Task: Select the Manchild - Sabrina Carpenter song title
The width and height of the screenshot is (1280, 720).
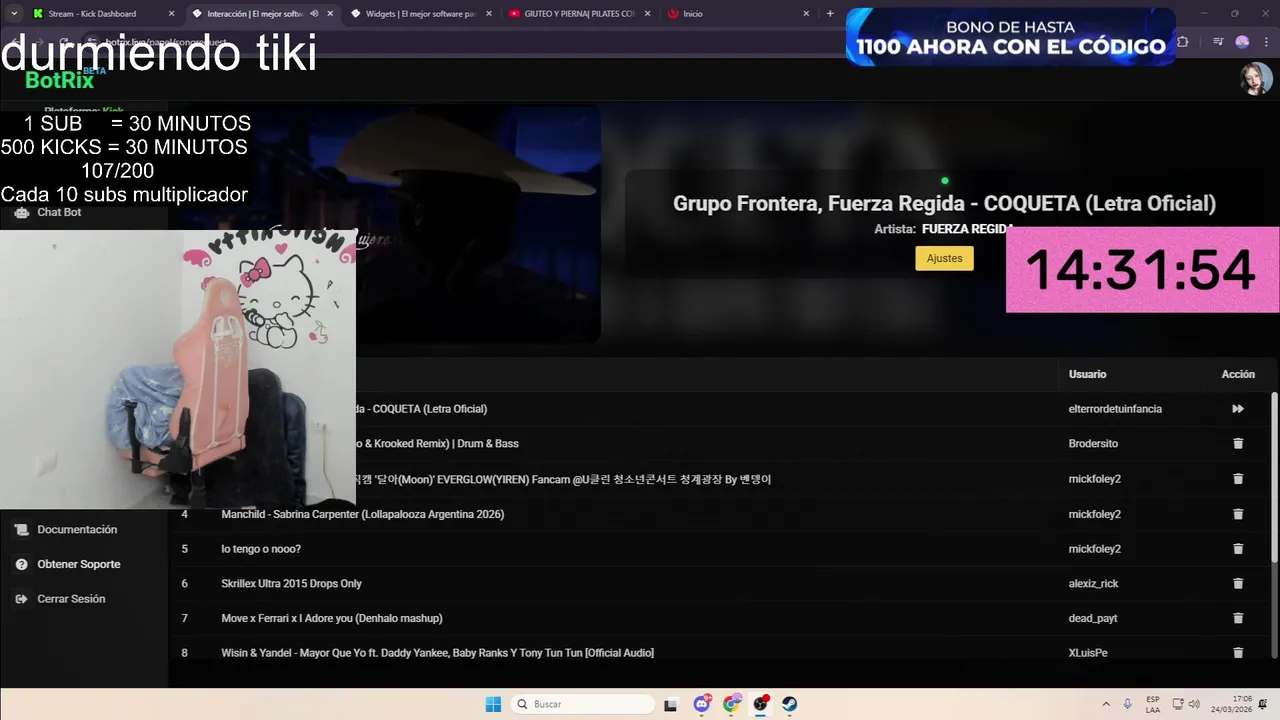Action: (x=362, y=514)
